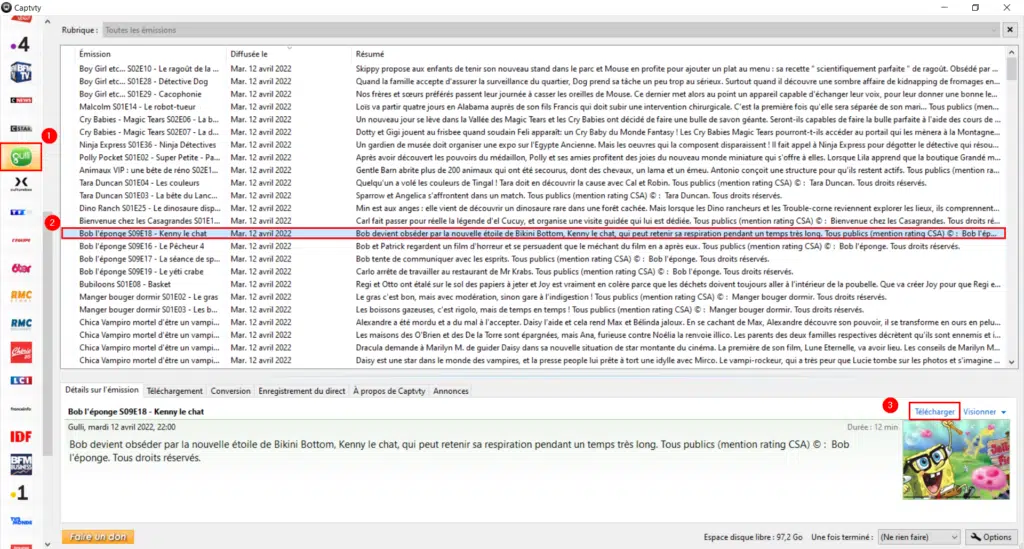Select 'Bob l'éponge S09E17 - La séance de sp...' row
This screenshot has height=549, width=1024.
coord(533,259)
